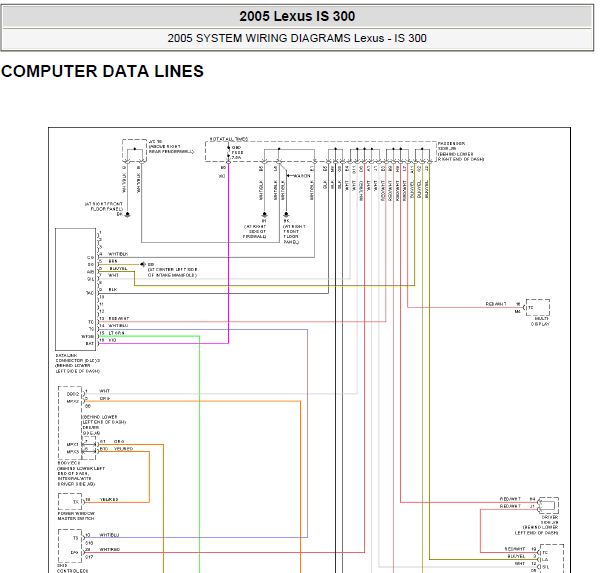Select the "WHT/RED" label at skid control ECU

109,549
